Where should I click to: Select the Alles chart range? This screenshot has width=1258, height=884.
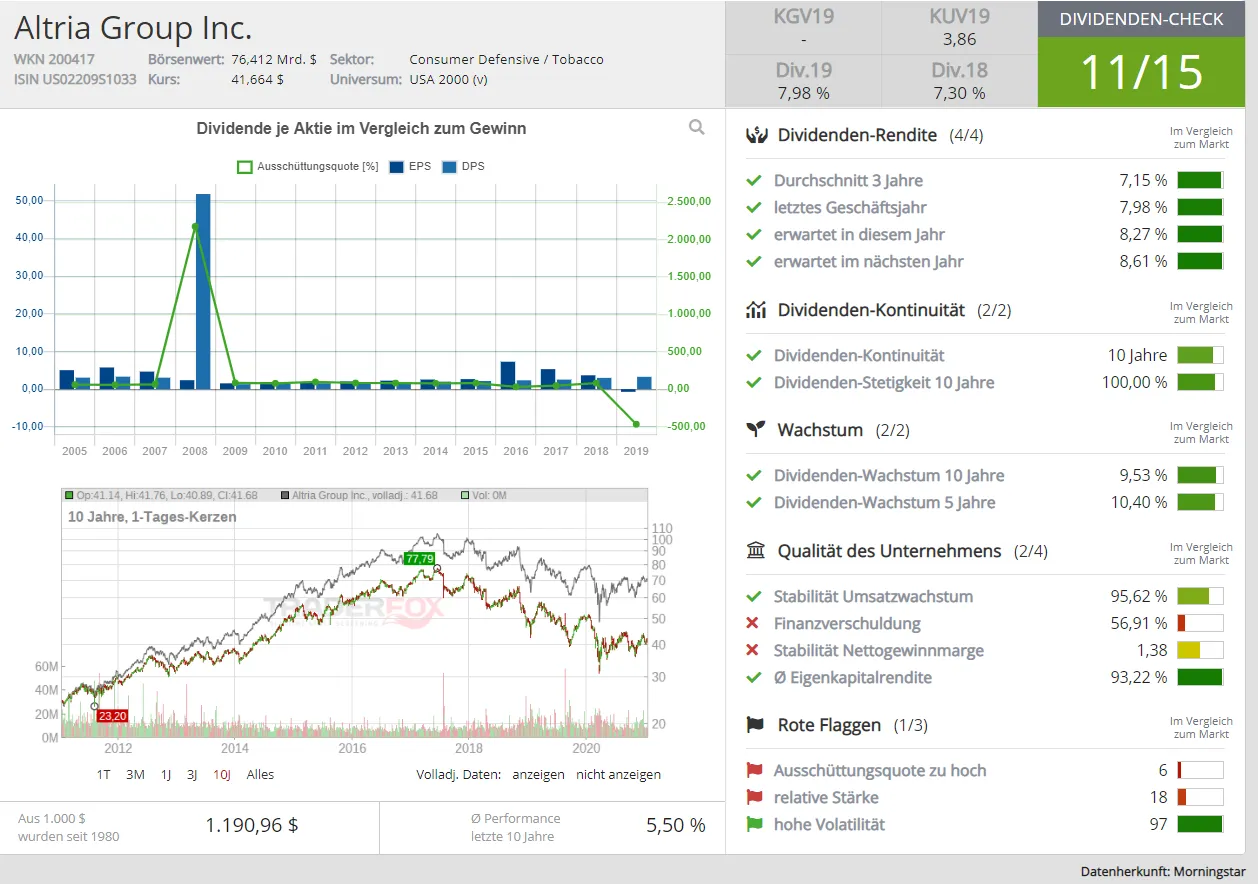[260, 774]
